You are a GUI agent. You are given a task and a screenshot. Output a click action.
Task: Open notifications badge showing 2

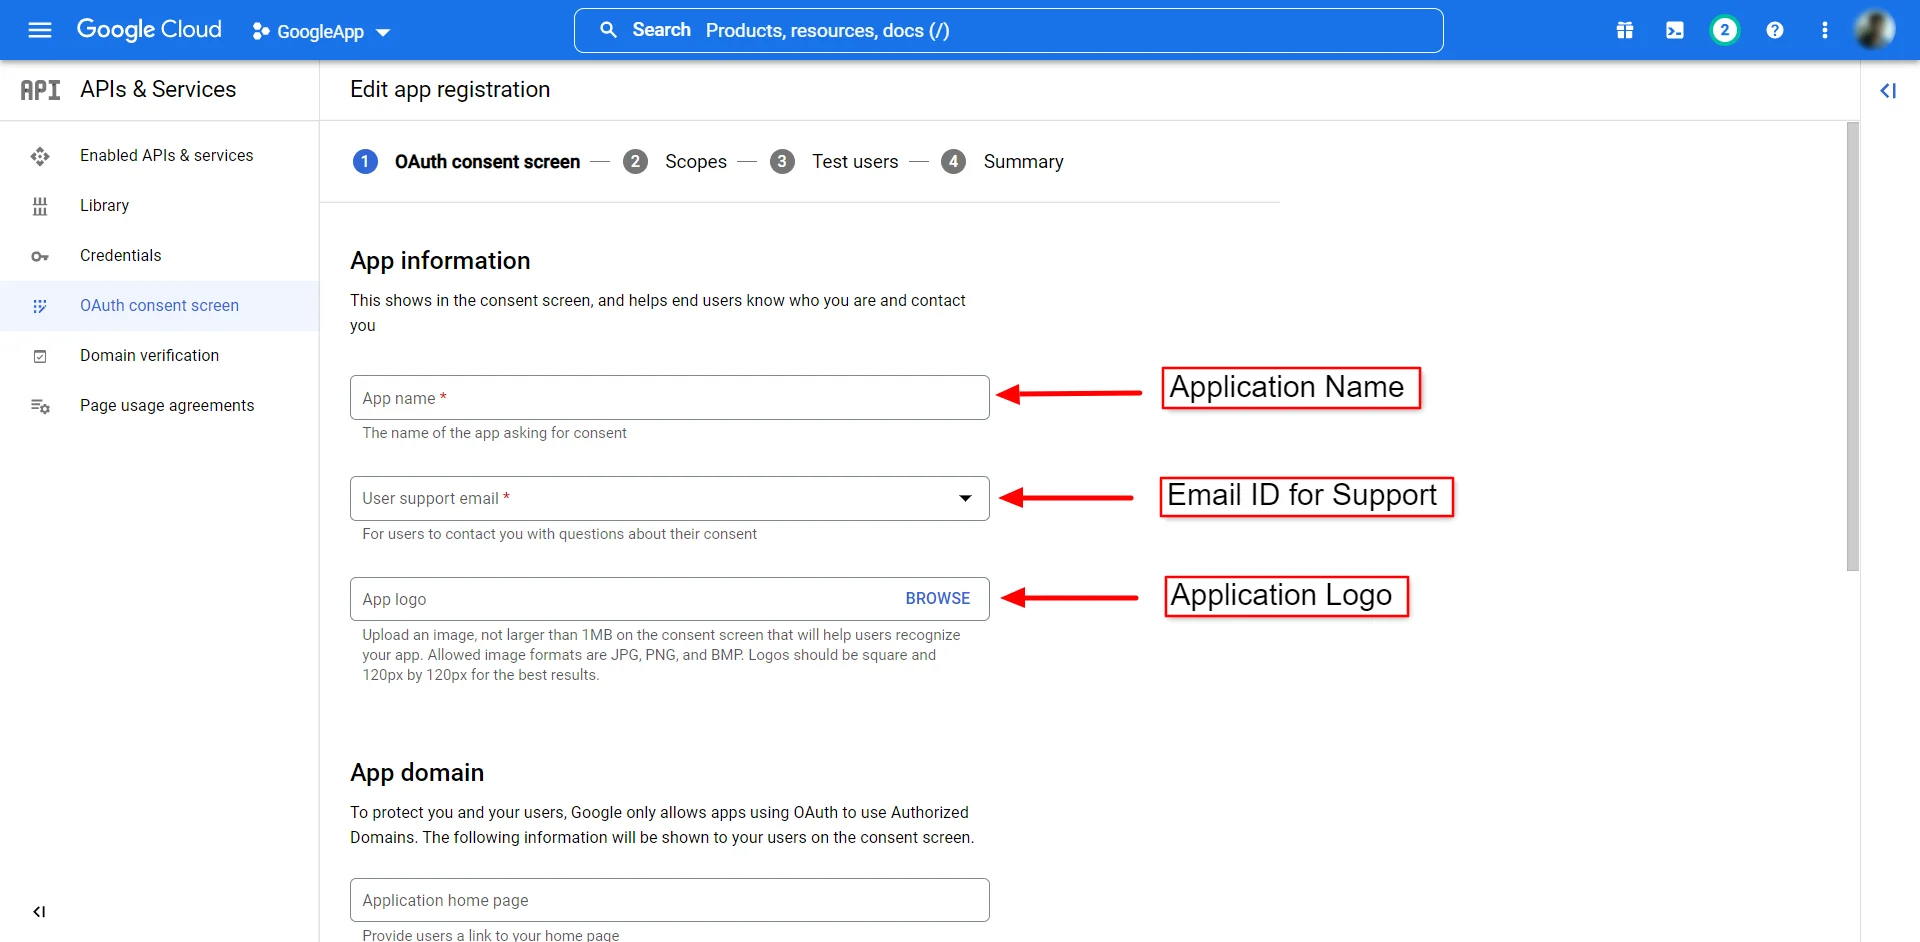tap(1724, 30)
